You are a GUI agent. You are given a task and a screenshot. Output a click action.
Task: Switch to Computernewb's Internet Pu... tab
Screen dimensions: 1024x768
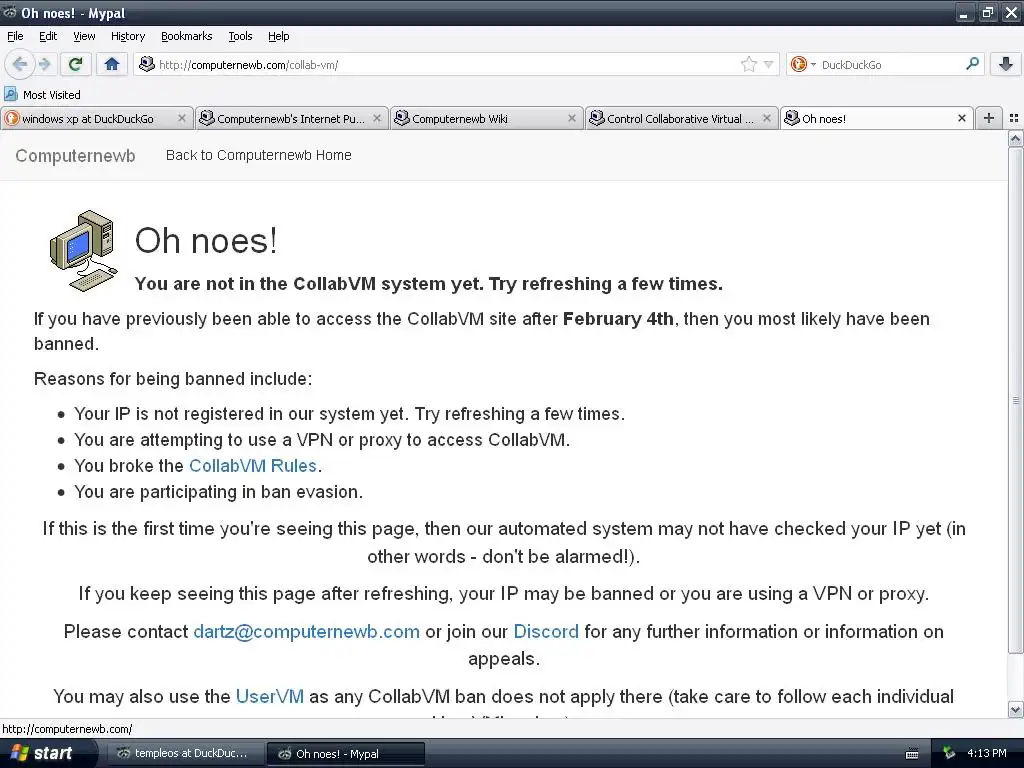pyautogui.click(x=291, y=119)
